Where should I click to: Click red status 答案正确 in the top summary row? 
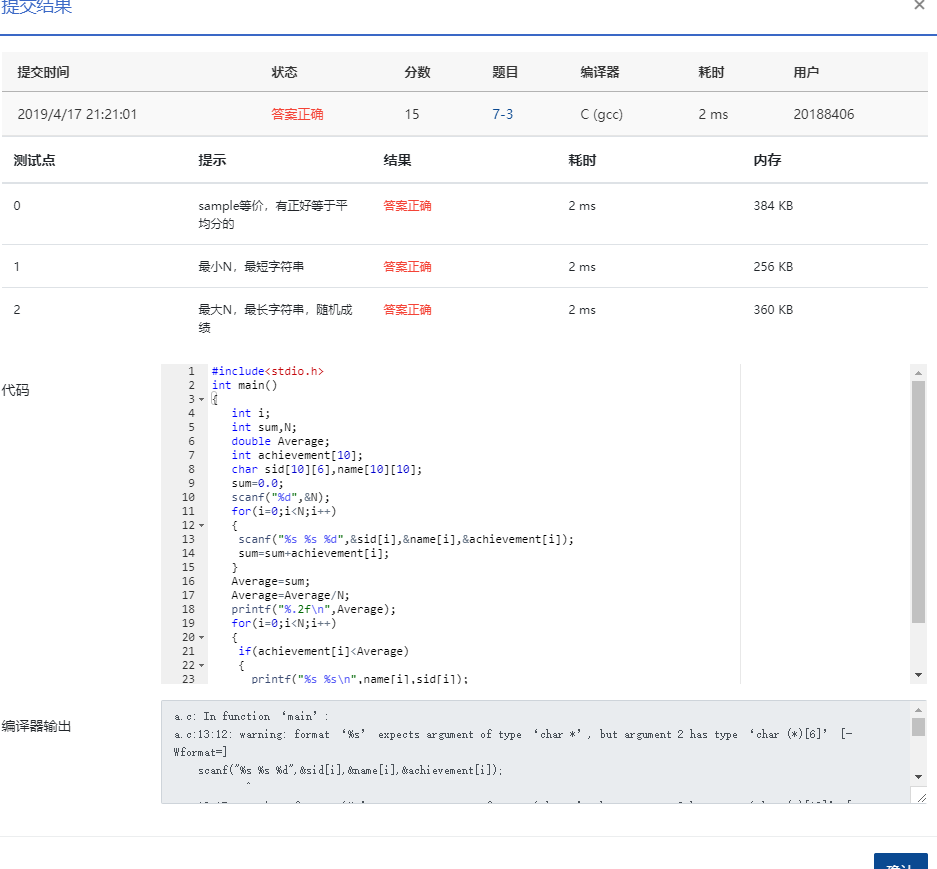click(297, 114)
